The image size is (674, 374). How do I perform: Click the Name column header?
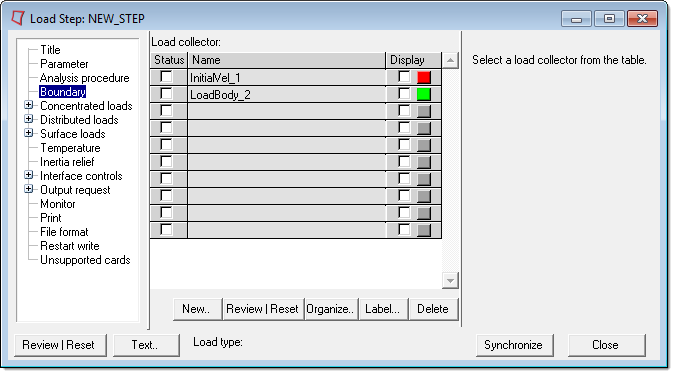[x=287, y=60]
